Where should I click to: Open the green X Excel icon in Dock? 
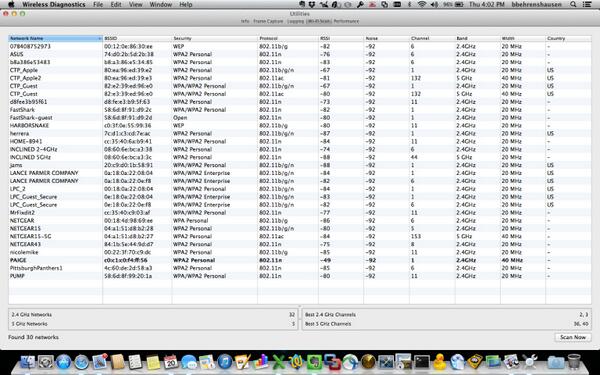279,362
